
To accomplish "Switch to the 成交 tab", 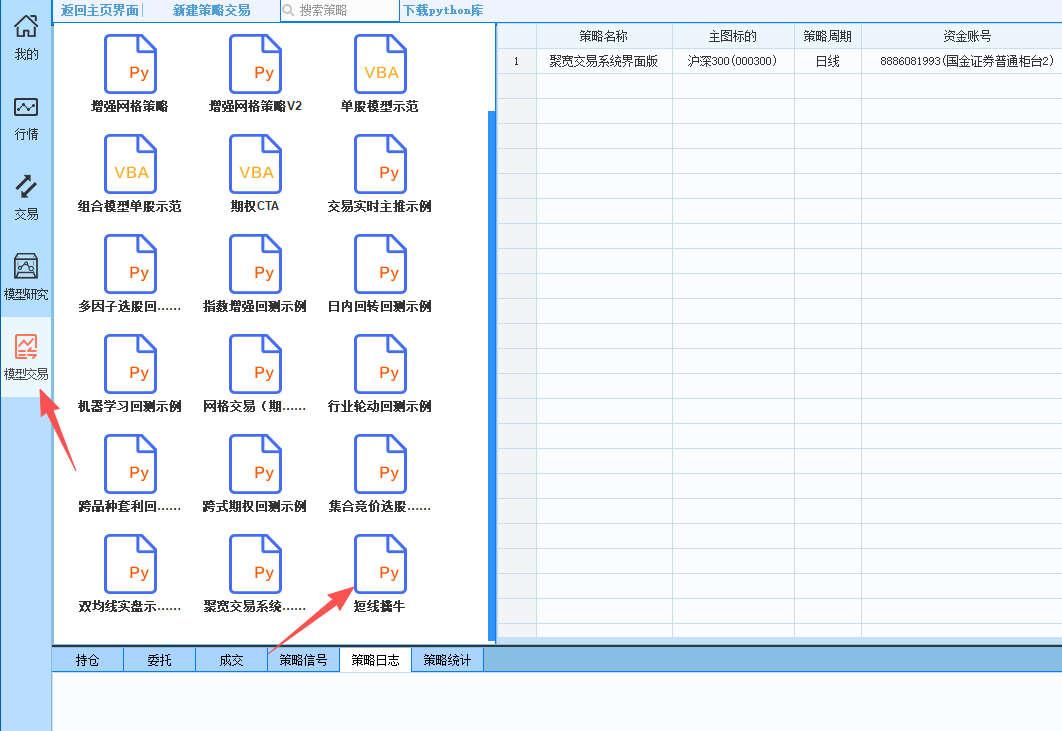I will 231,660.
